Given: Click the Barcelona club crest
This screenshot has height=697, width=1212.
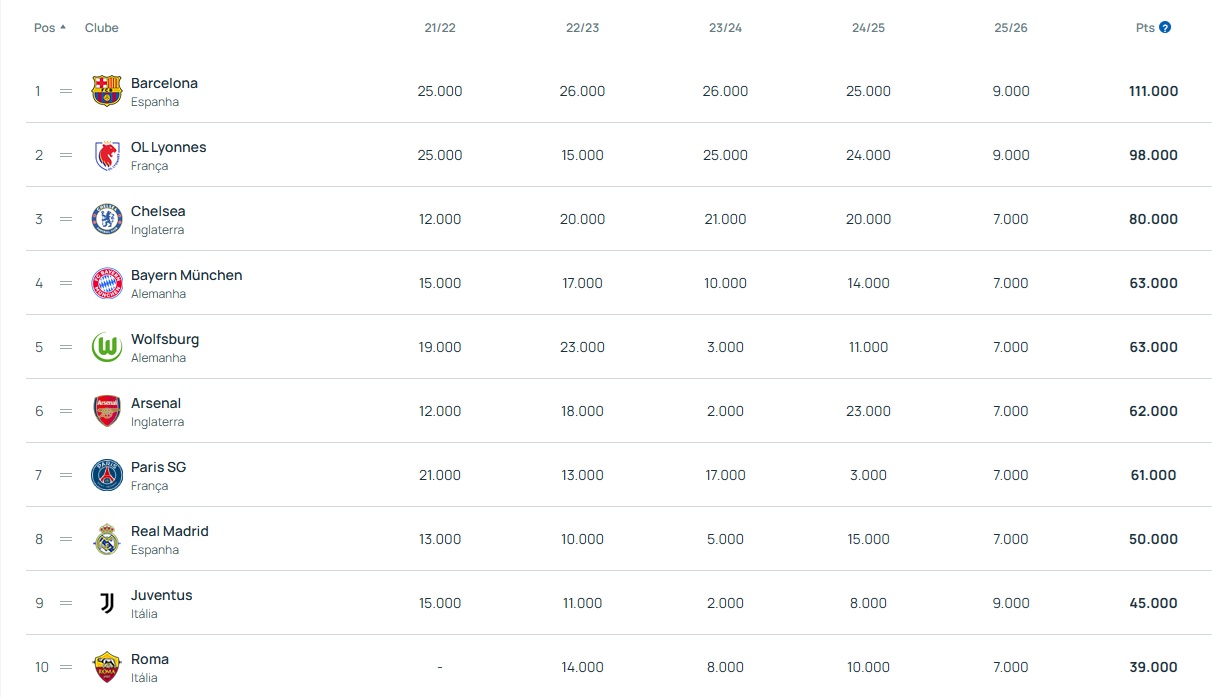Looking at the screenshot, I should coord(107,91).
